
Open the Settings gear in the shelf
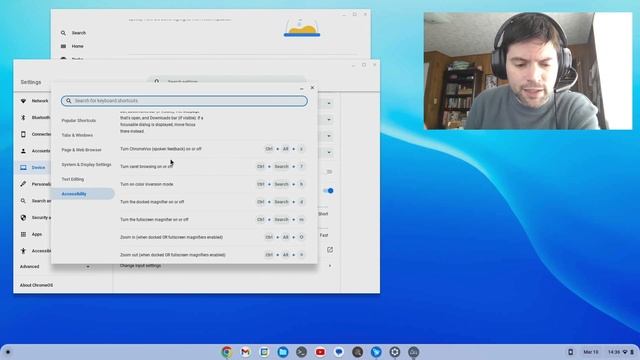pyautogui.click(x=395, y=352)
